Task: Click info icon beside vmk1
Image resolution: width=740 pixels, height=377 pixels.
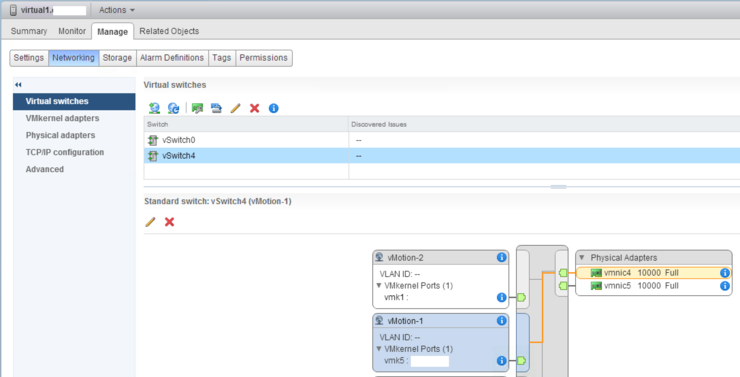Action: tap(502, 297)
